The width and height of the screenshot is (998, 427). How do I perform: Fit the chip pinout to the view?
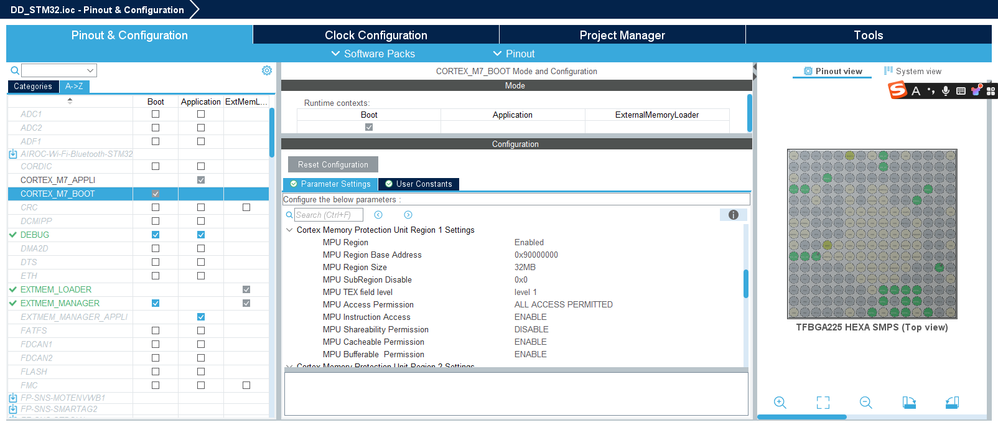(x=823, y=402)
